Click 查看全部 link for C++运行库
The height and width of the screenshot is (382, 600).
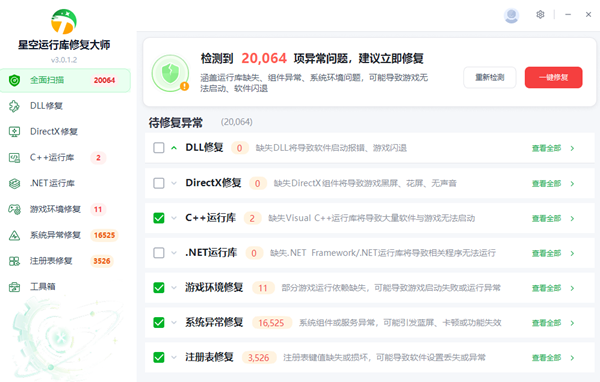pyautogui.click(x=546, y=219)
